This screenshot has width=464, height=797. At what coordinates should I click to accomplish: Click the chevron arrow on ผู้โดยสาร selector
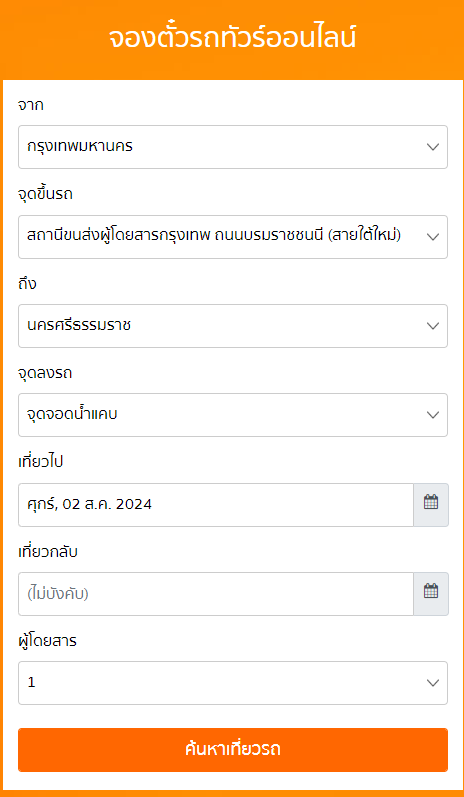[x=432, y=683]
